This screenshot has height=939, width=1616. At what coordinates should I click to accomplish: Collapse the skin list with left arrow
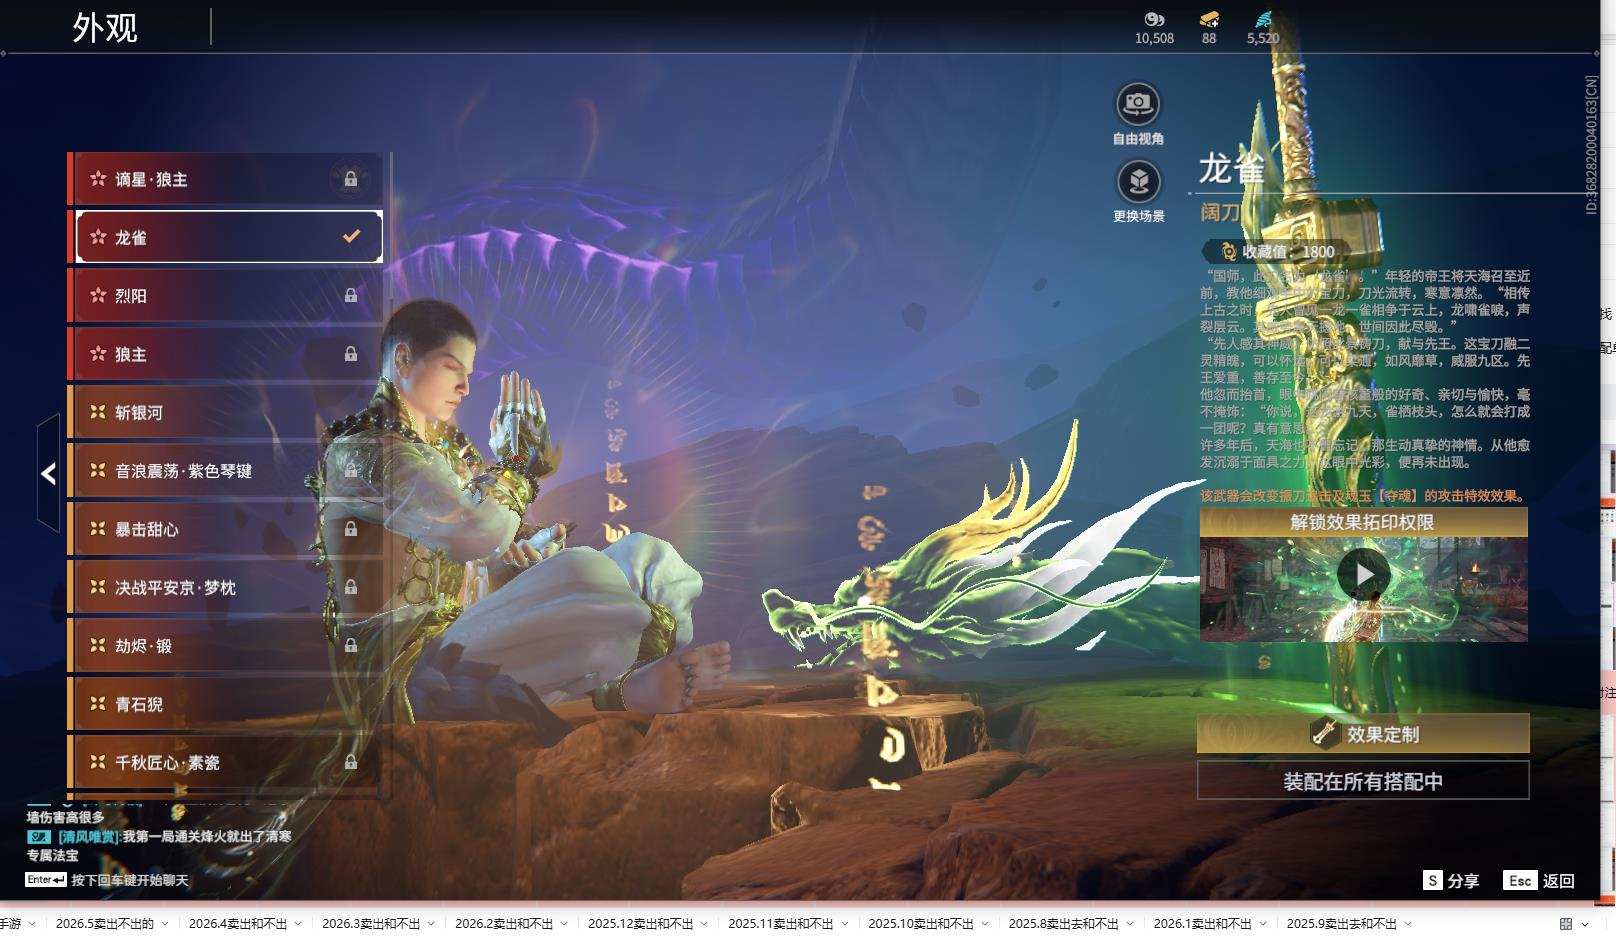(48, 473)
